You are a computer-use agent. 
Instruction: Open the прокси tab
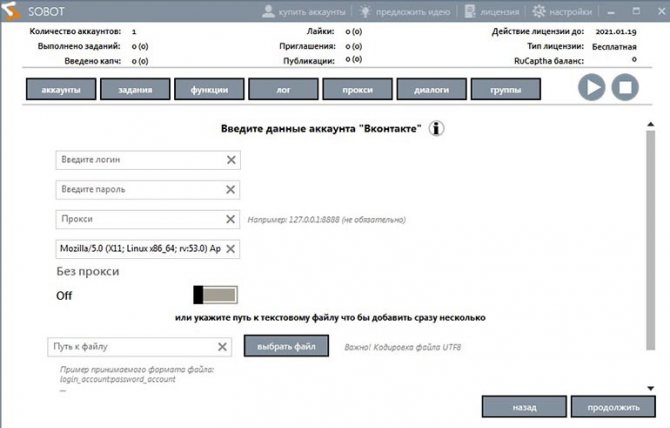coord(358,89)
